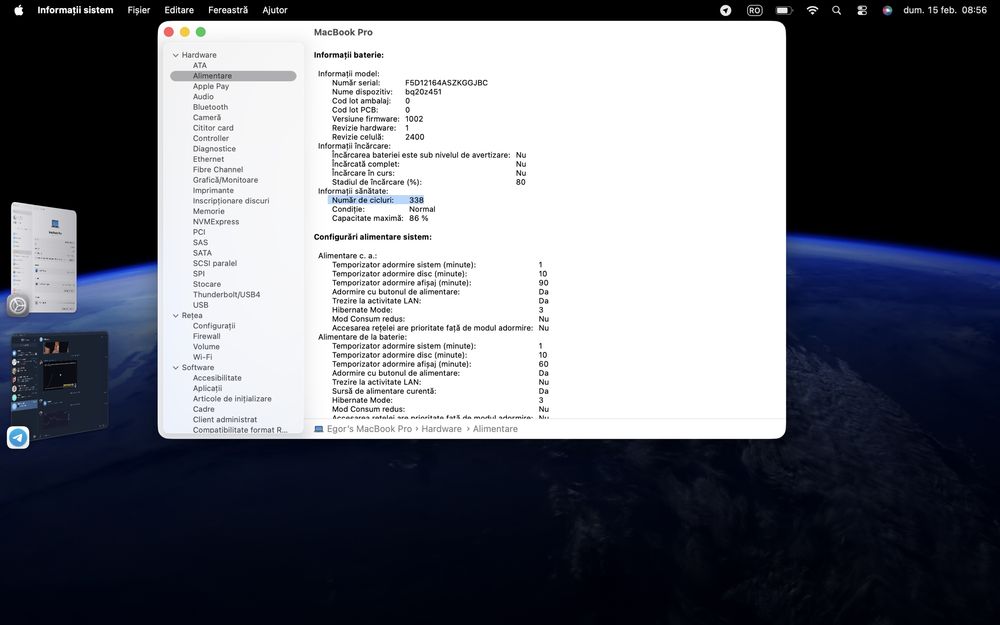Open the Fișier menu
This screenshot has width=1000, height=625.
click(x=138, y=10)
